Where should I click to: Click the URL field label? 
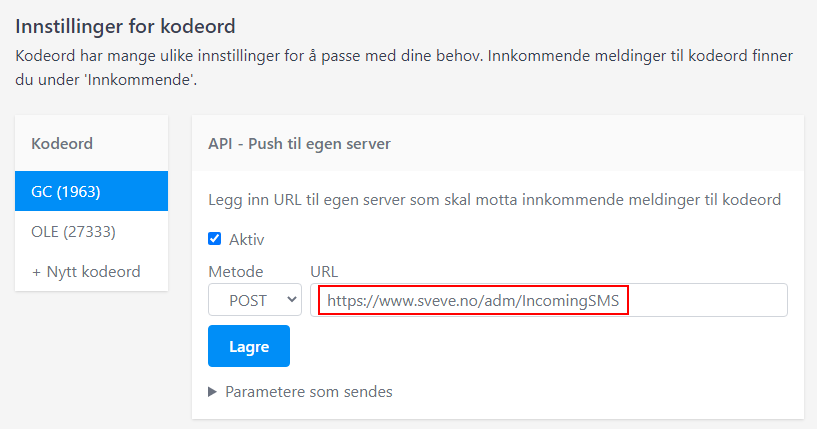point(324,271)
